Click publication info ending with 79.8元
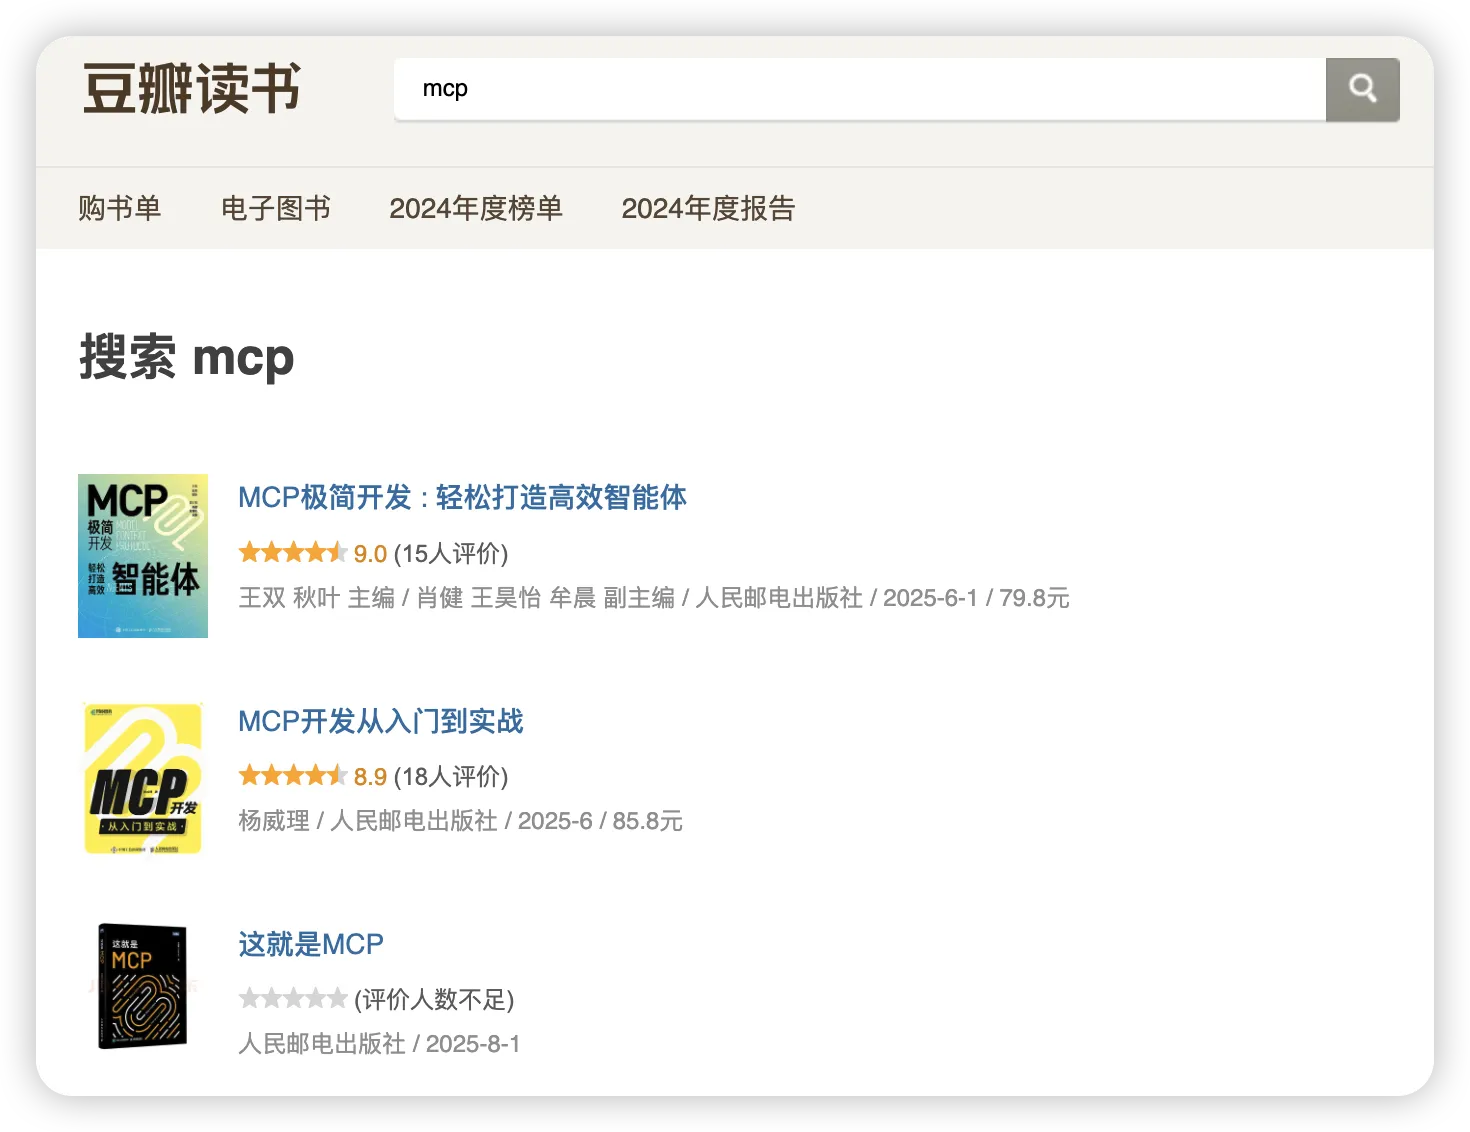The image size is (1470, 1132). click(654, 598)
